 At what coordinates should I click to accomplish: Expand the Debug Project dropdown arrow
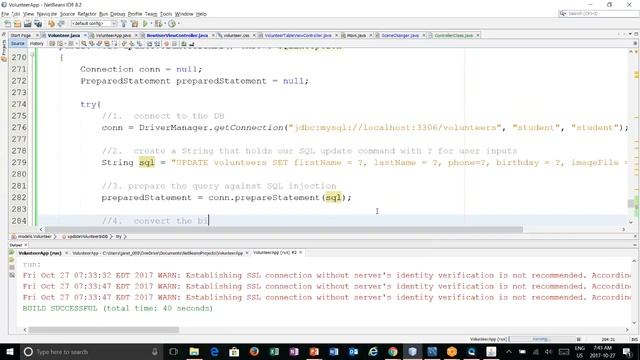tap(165, 24)
